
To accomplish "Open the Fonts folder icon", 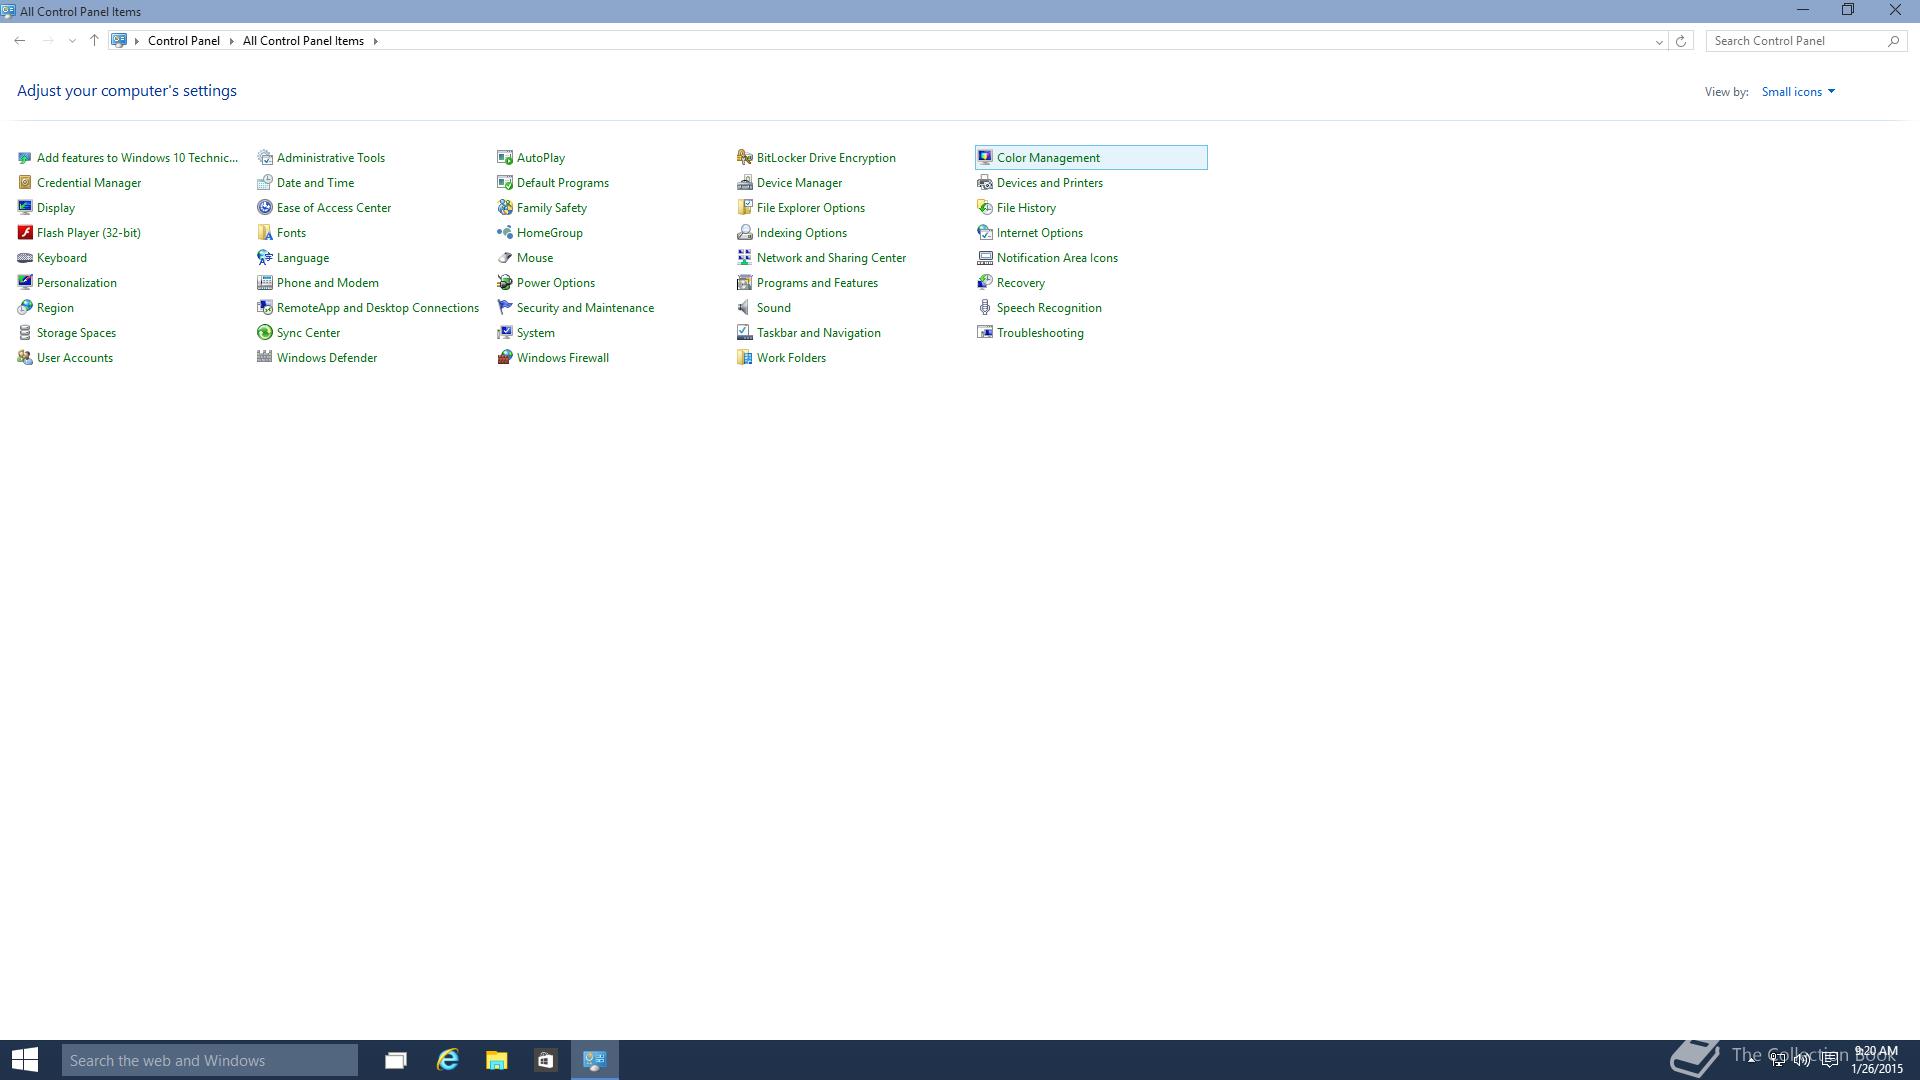I will coord(265,232).
